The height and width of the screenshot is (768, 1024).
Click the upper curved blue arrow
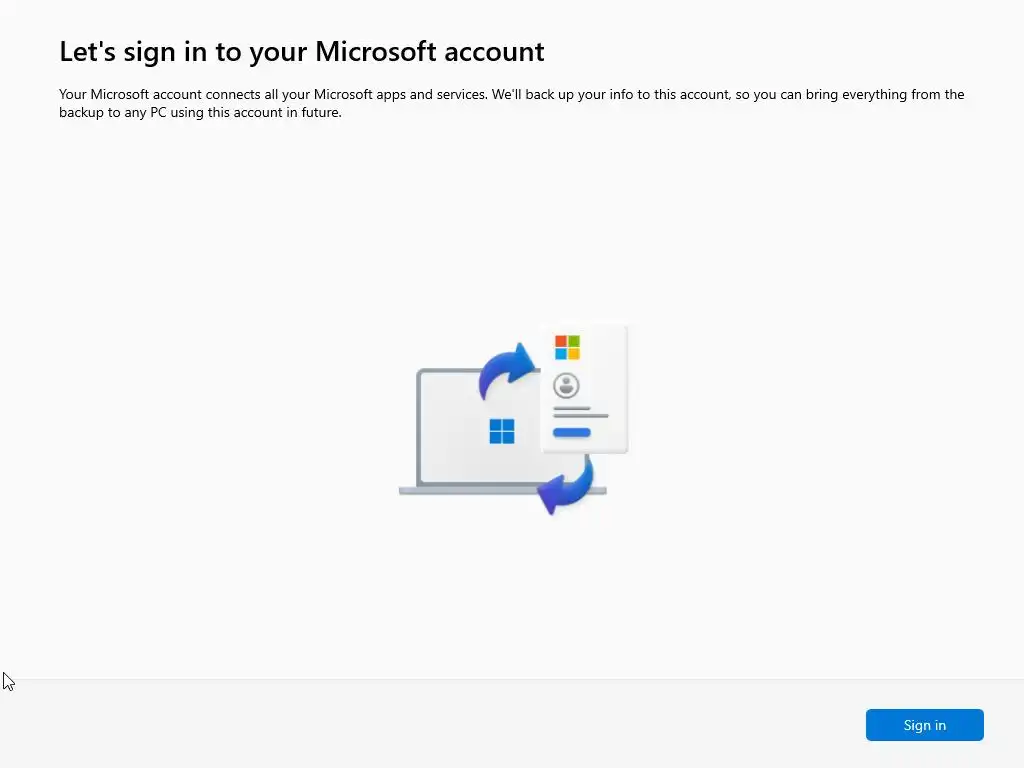507,371
